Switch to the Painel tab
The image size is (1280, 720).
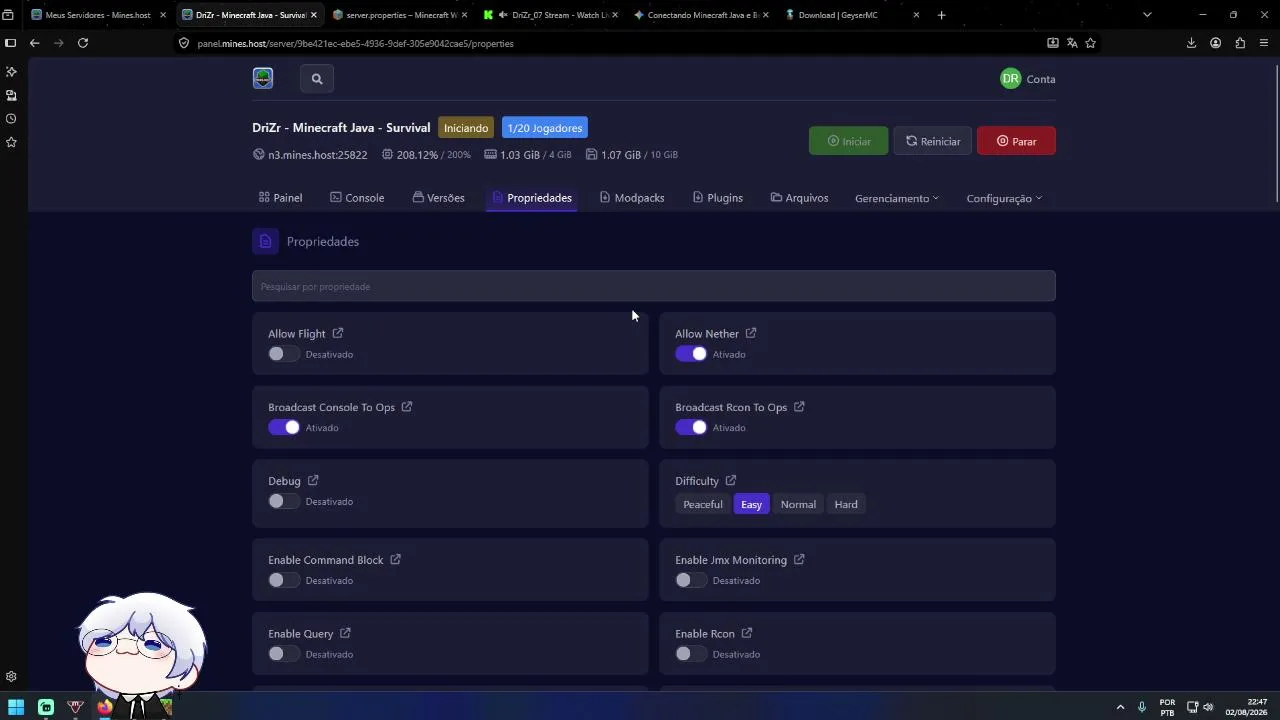(280, 198)
